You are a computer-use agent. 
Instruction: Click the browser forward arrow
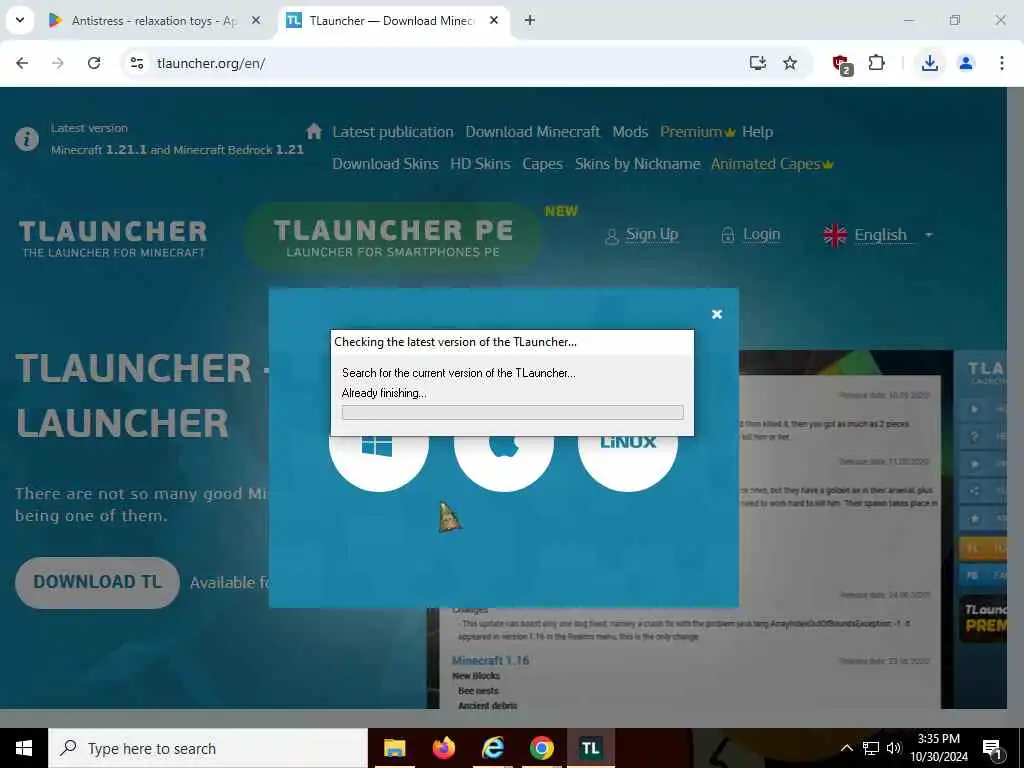[x=58, y=63]
